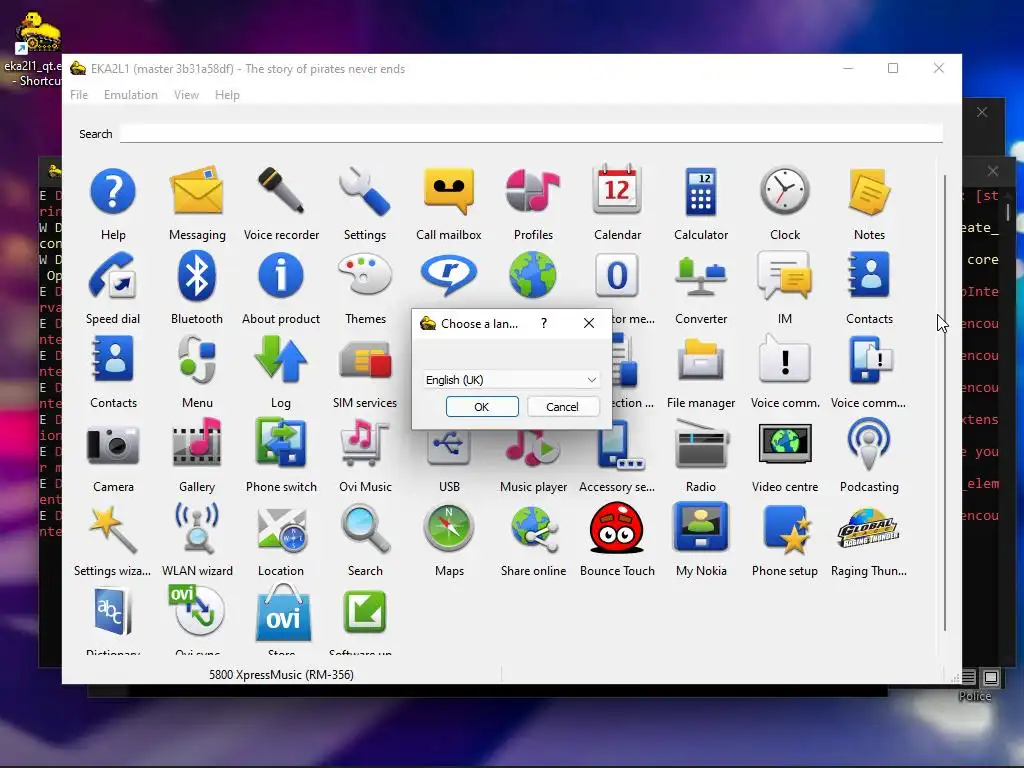1024x768 pixels.
Task: Launch the Call mailbox app
Action: coord(449,191)
